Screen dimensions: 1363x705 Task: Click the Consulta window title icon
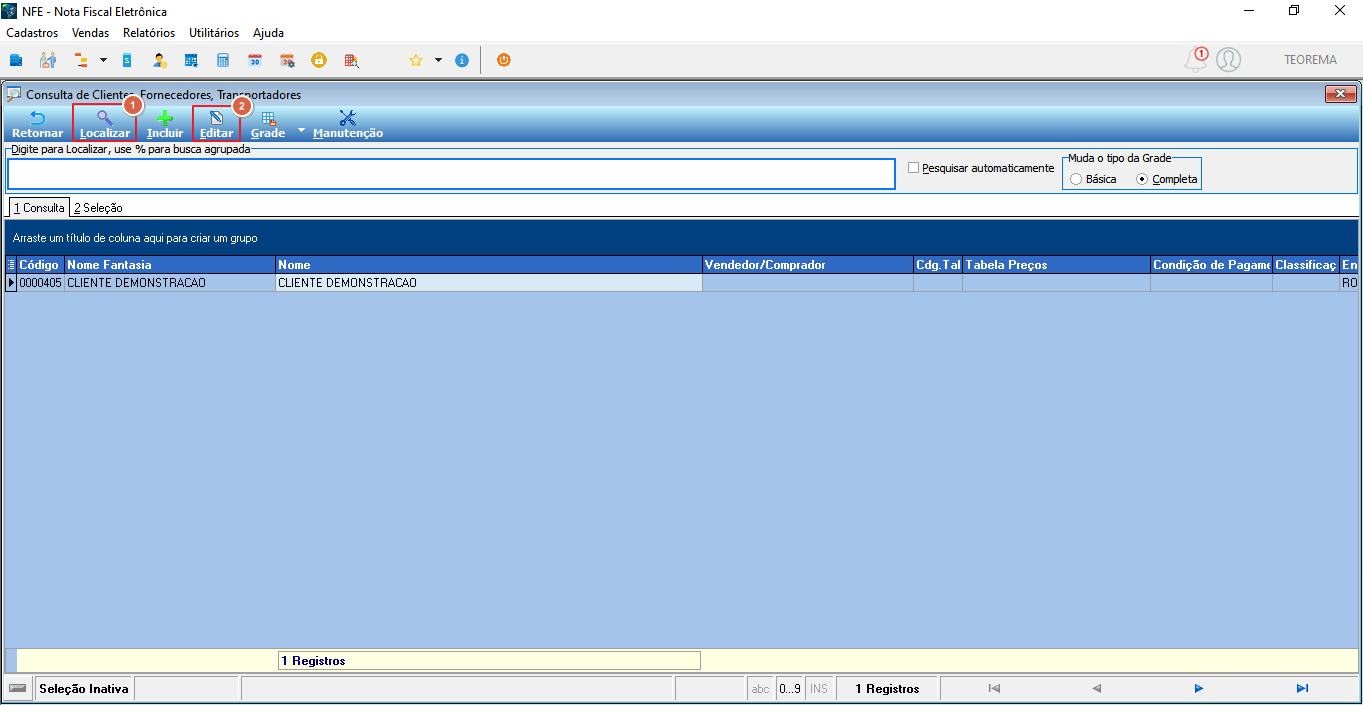point(14,94)
